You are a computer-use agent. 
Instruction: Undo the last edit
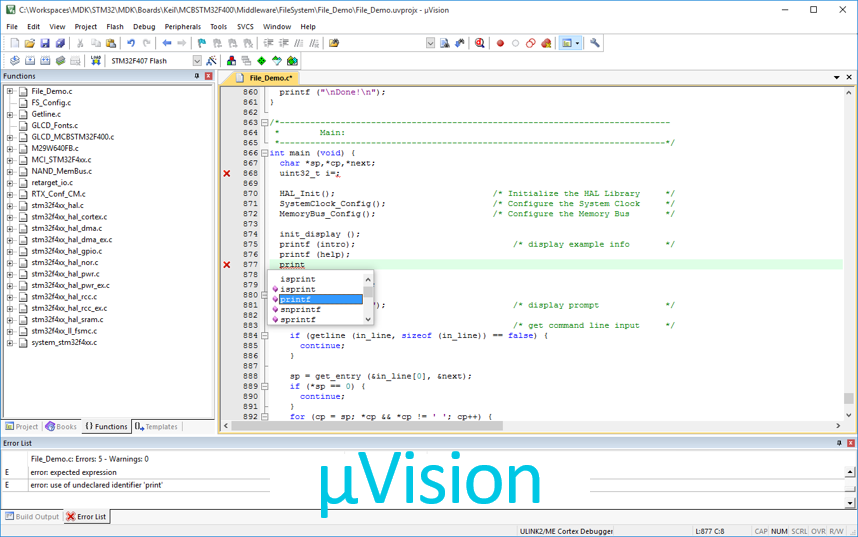point(131,43)
